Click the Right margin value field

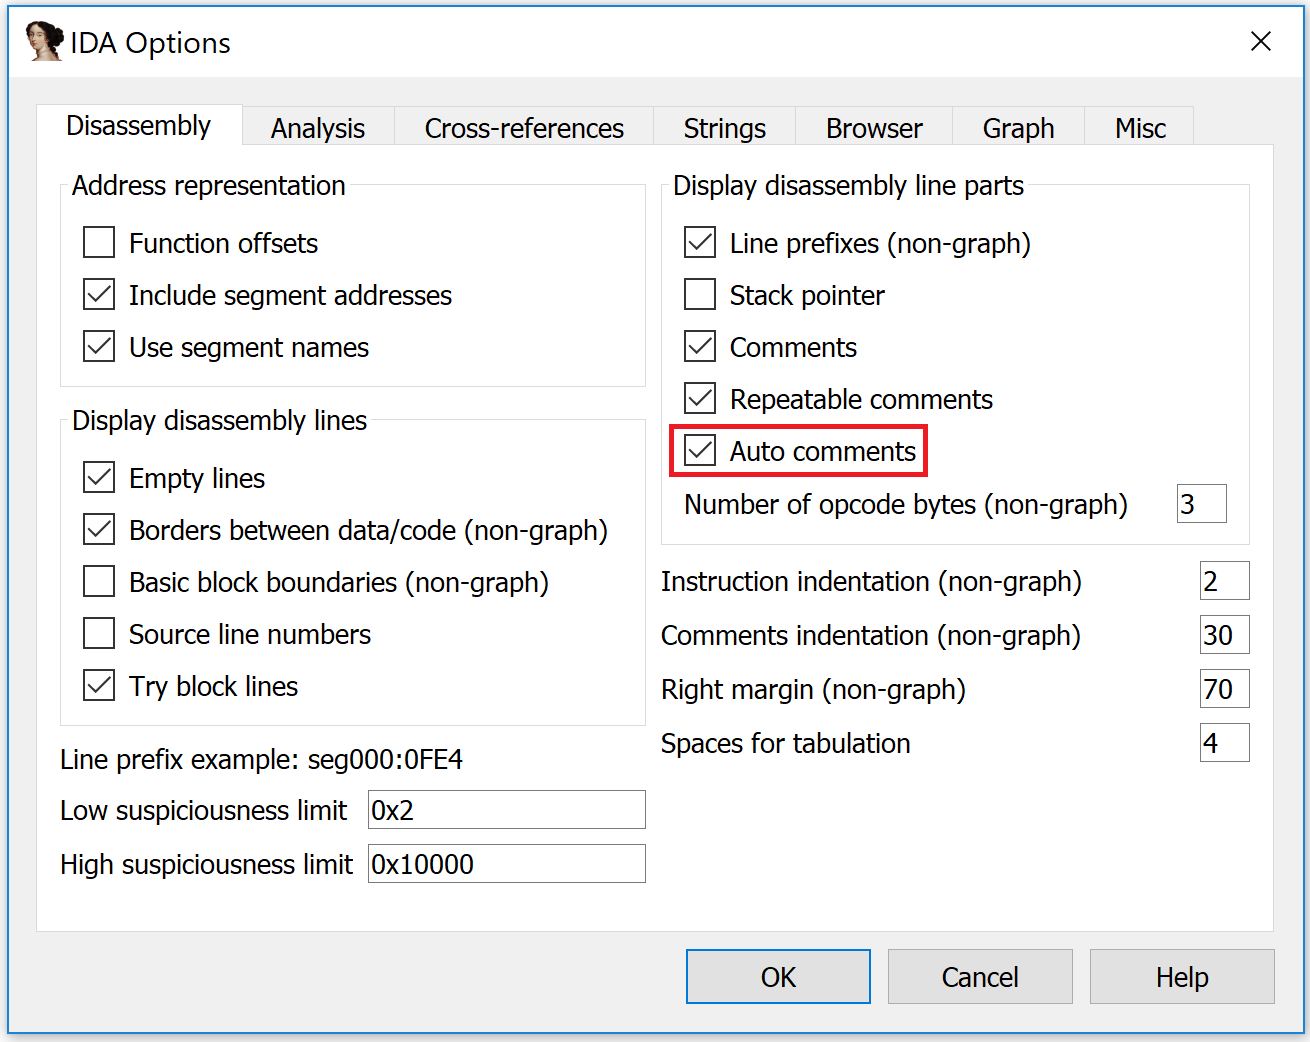(x=1225, y=689)
